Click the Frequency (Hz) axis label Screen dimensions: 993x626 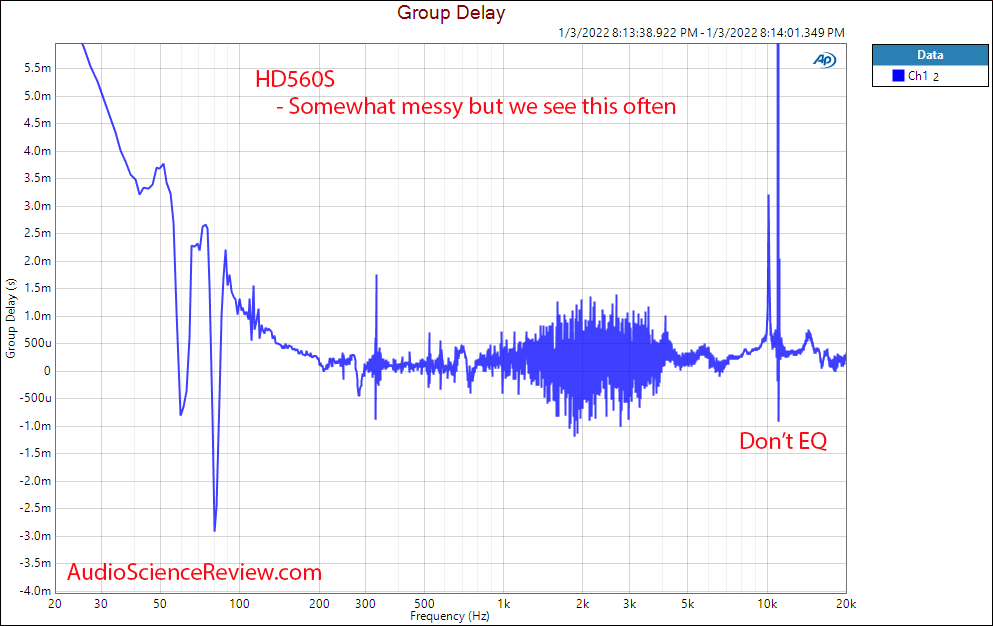click(x=450, y=616)
